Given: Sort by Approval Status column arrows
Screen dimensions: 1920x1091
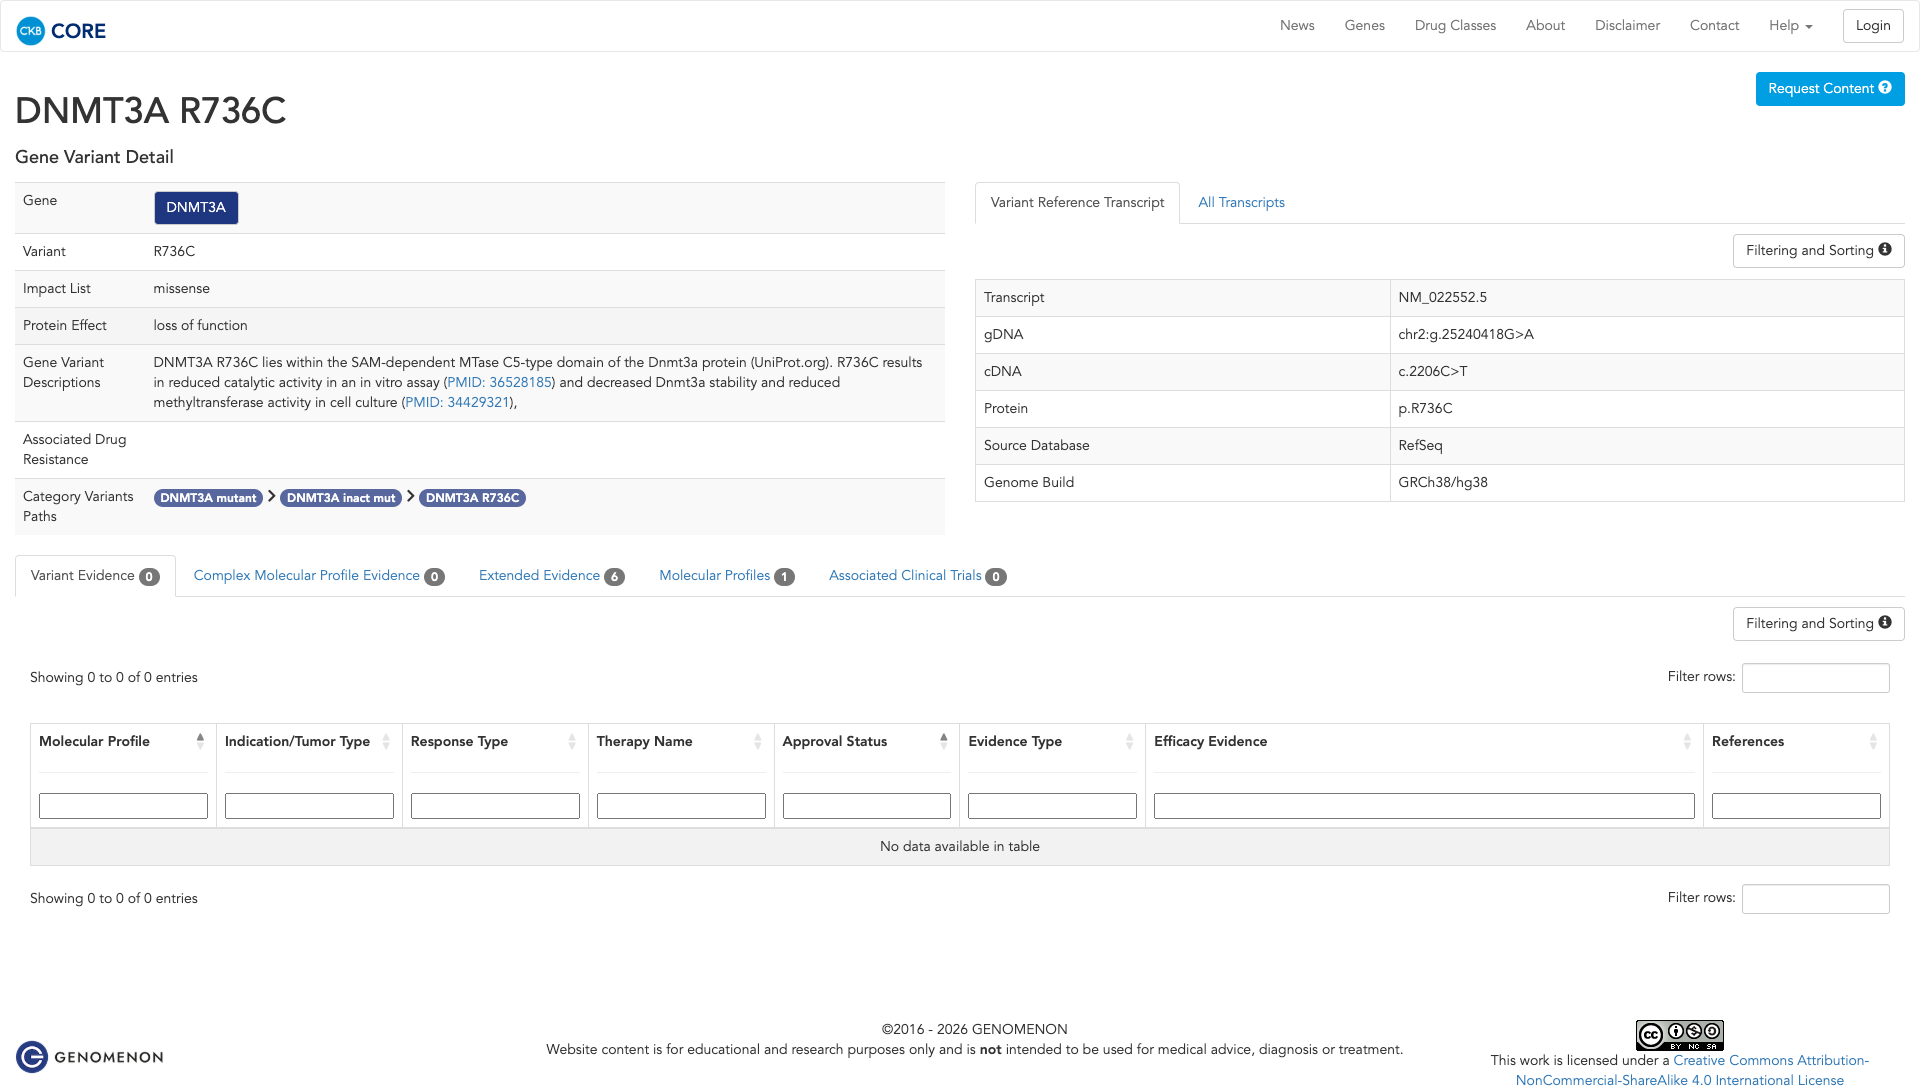Looking at the screenshot, I should pos(943,741).
